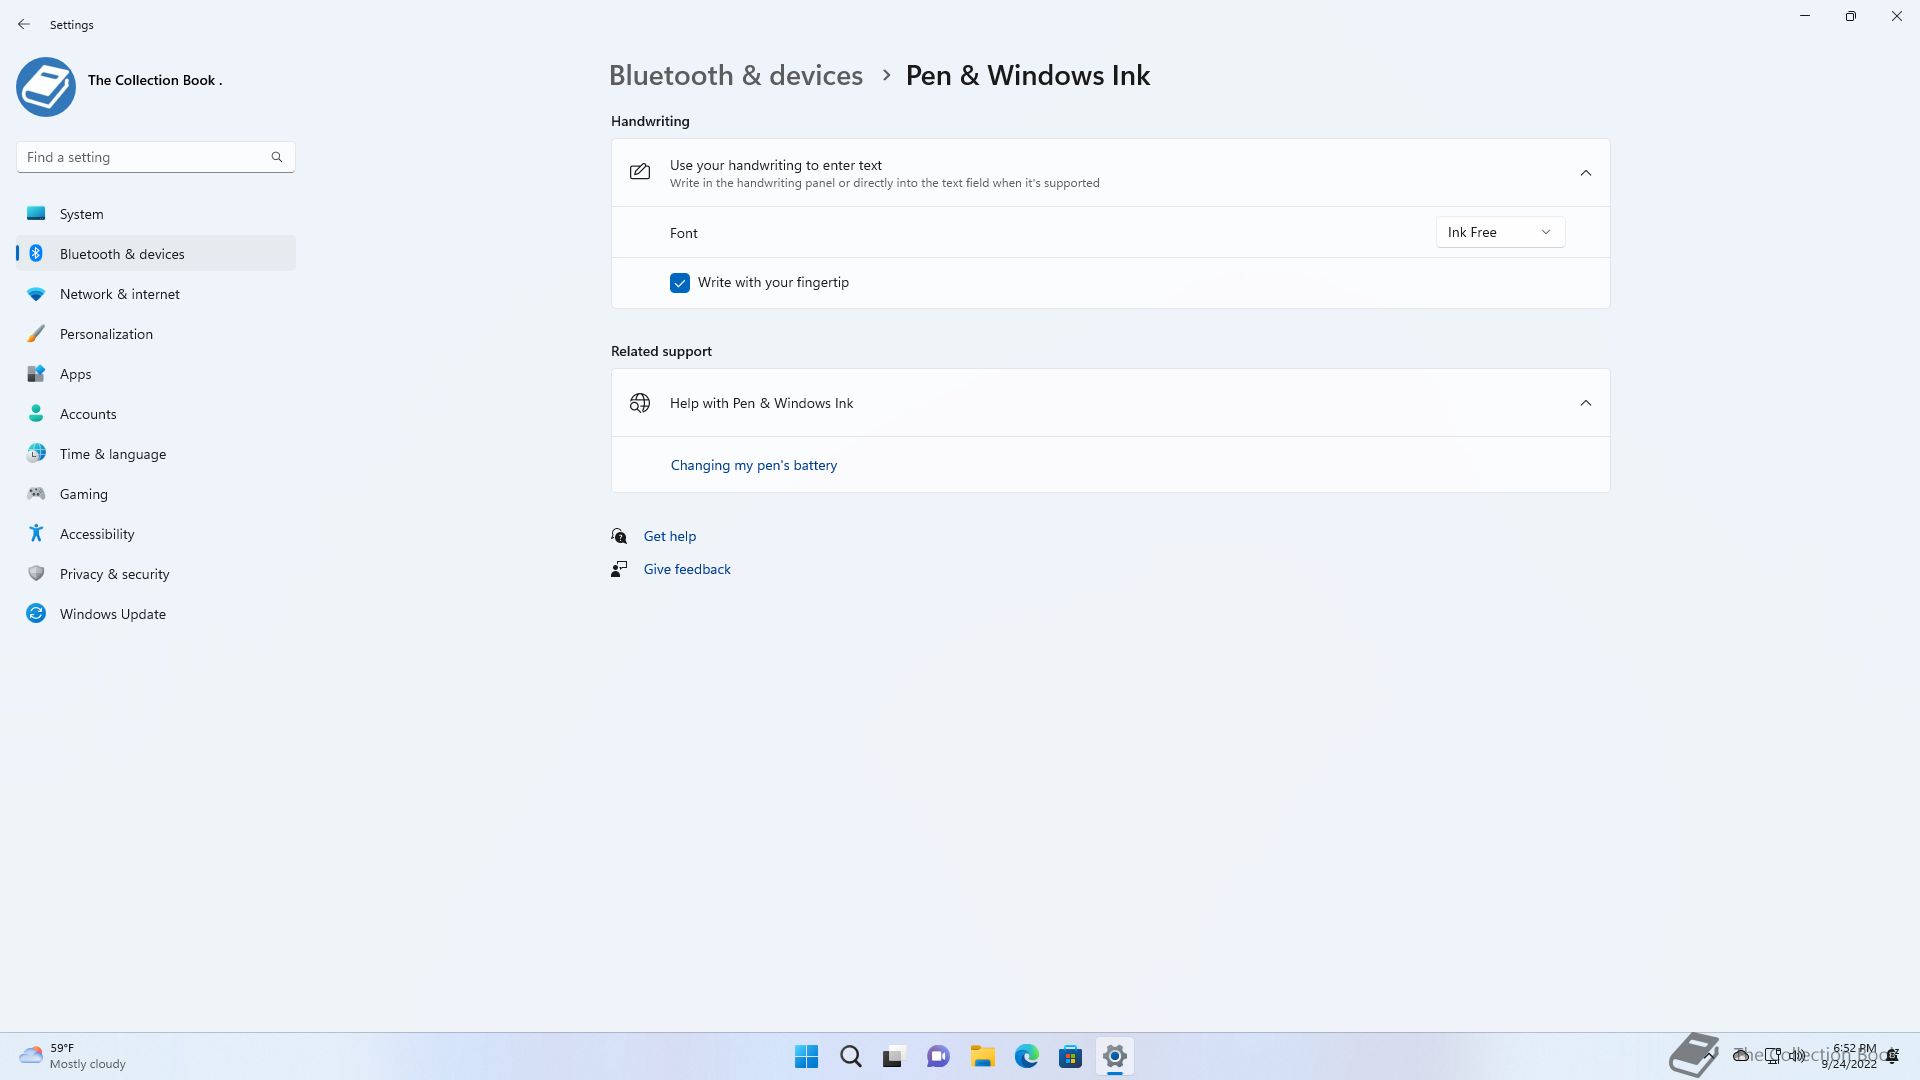Open the Windows Start menu
Screen dimensions: 1920x1080
806,1056
